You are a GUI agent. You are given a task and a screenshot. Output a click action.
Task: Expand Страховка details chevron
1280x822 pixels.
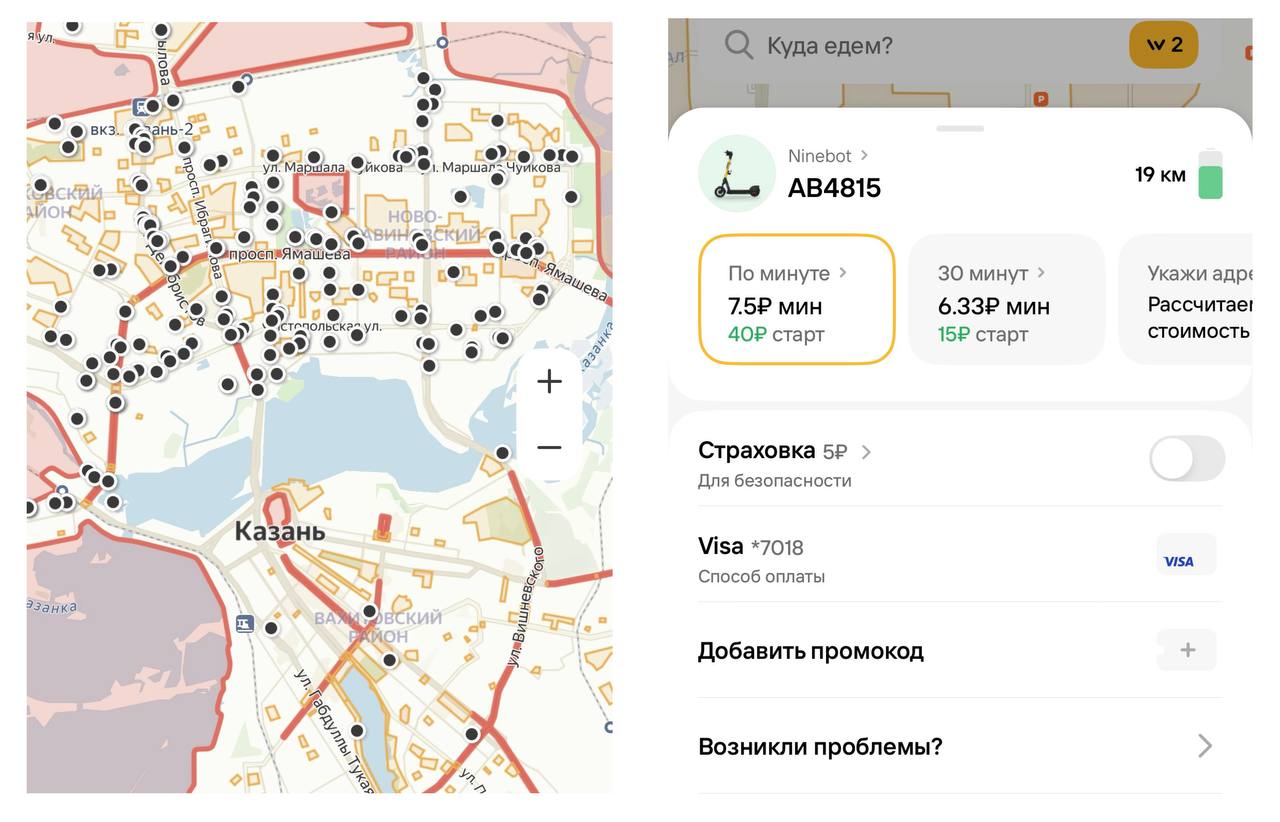click(x=866, y=452)
